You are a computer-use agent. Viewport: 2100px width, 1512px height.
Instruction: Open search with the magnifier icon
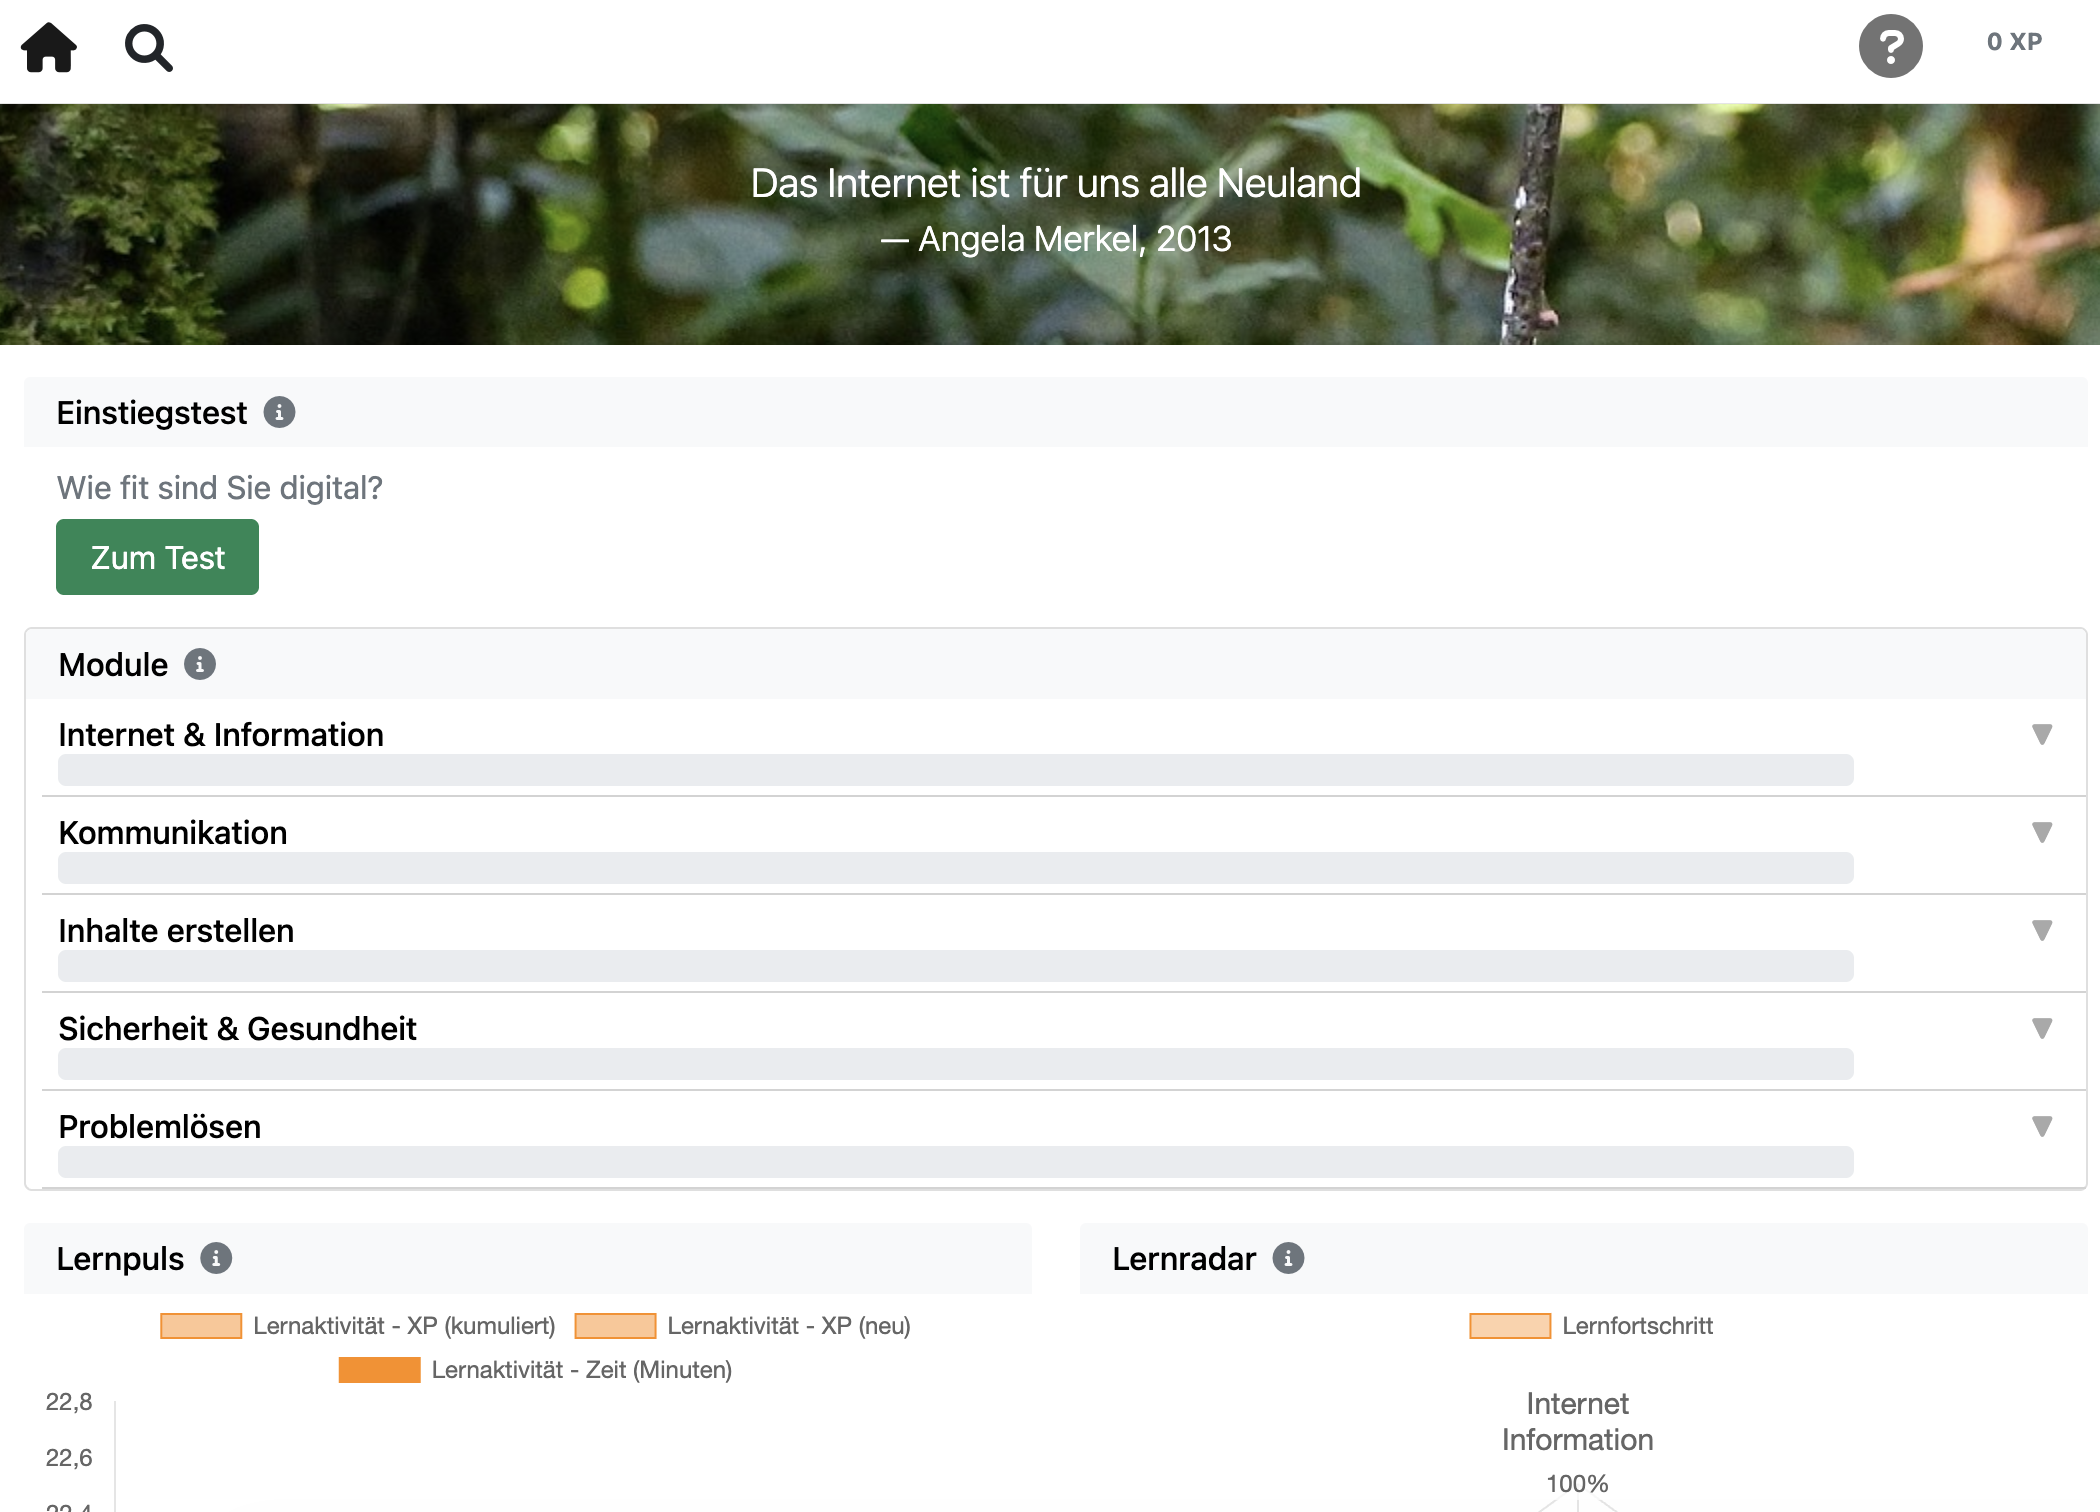[148, 48]
